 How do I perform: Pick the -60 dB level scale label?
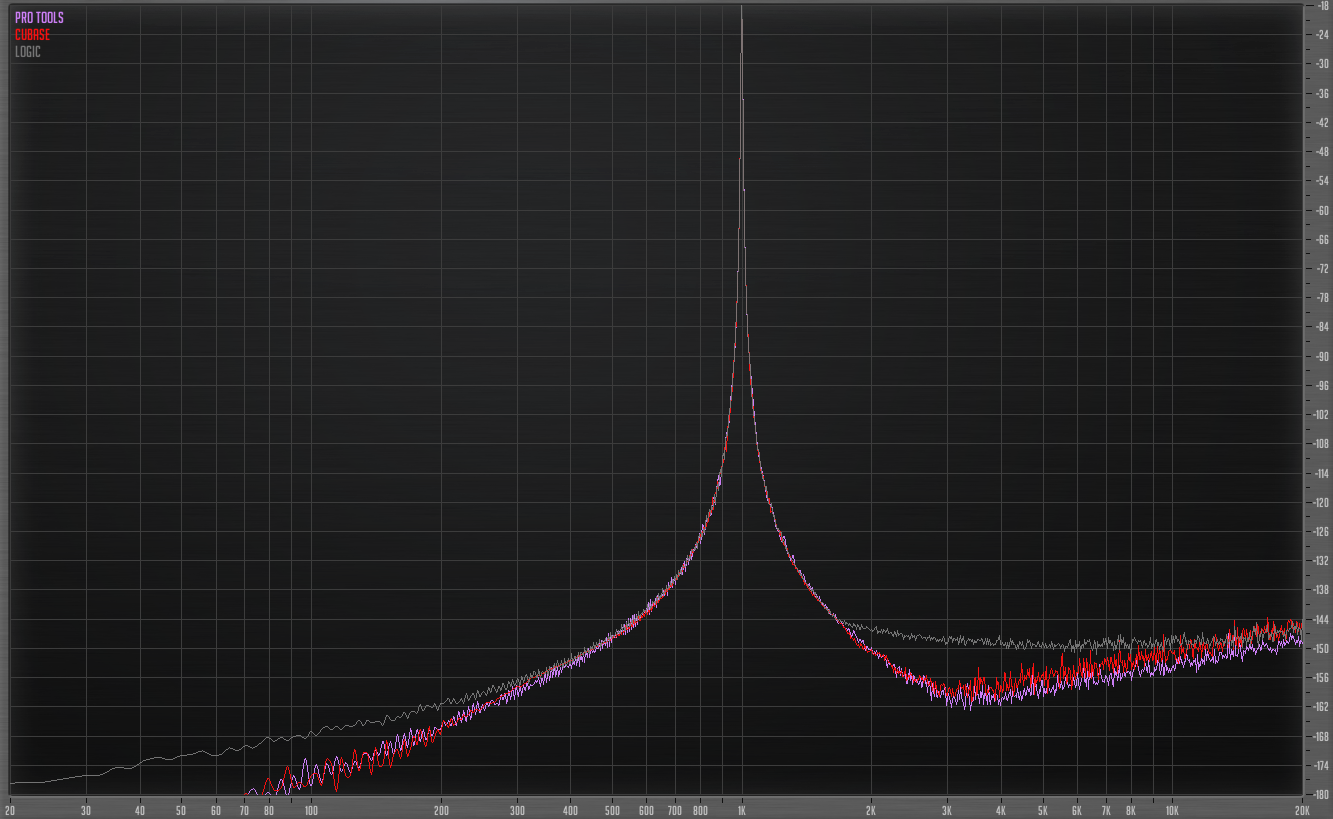point(1322,211)
